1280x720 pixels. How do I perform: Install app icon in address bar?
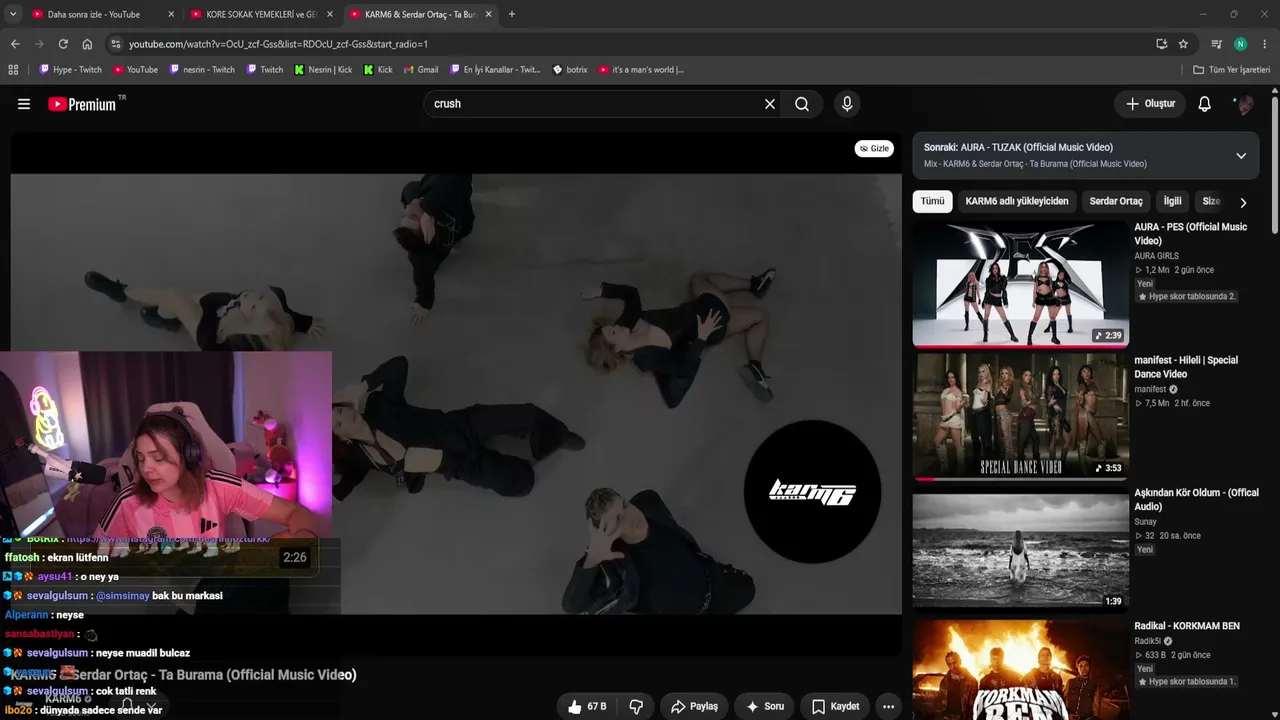click(x=1161, y=44)
